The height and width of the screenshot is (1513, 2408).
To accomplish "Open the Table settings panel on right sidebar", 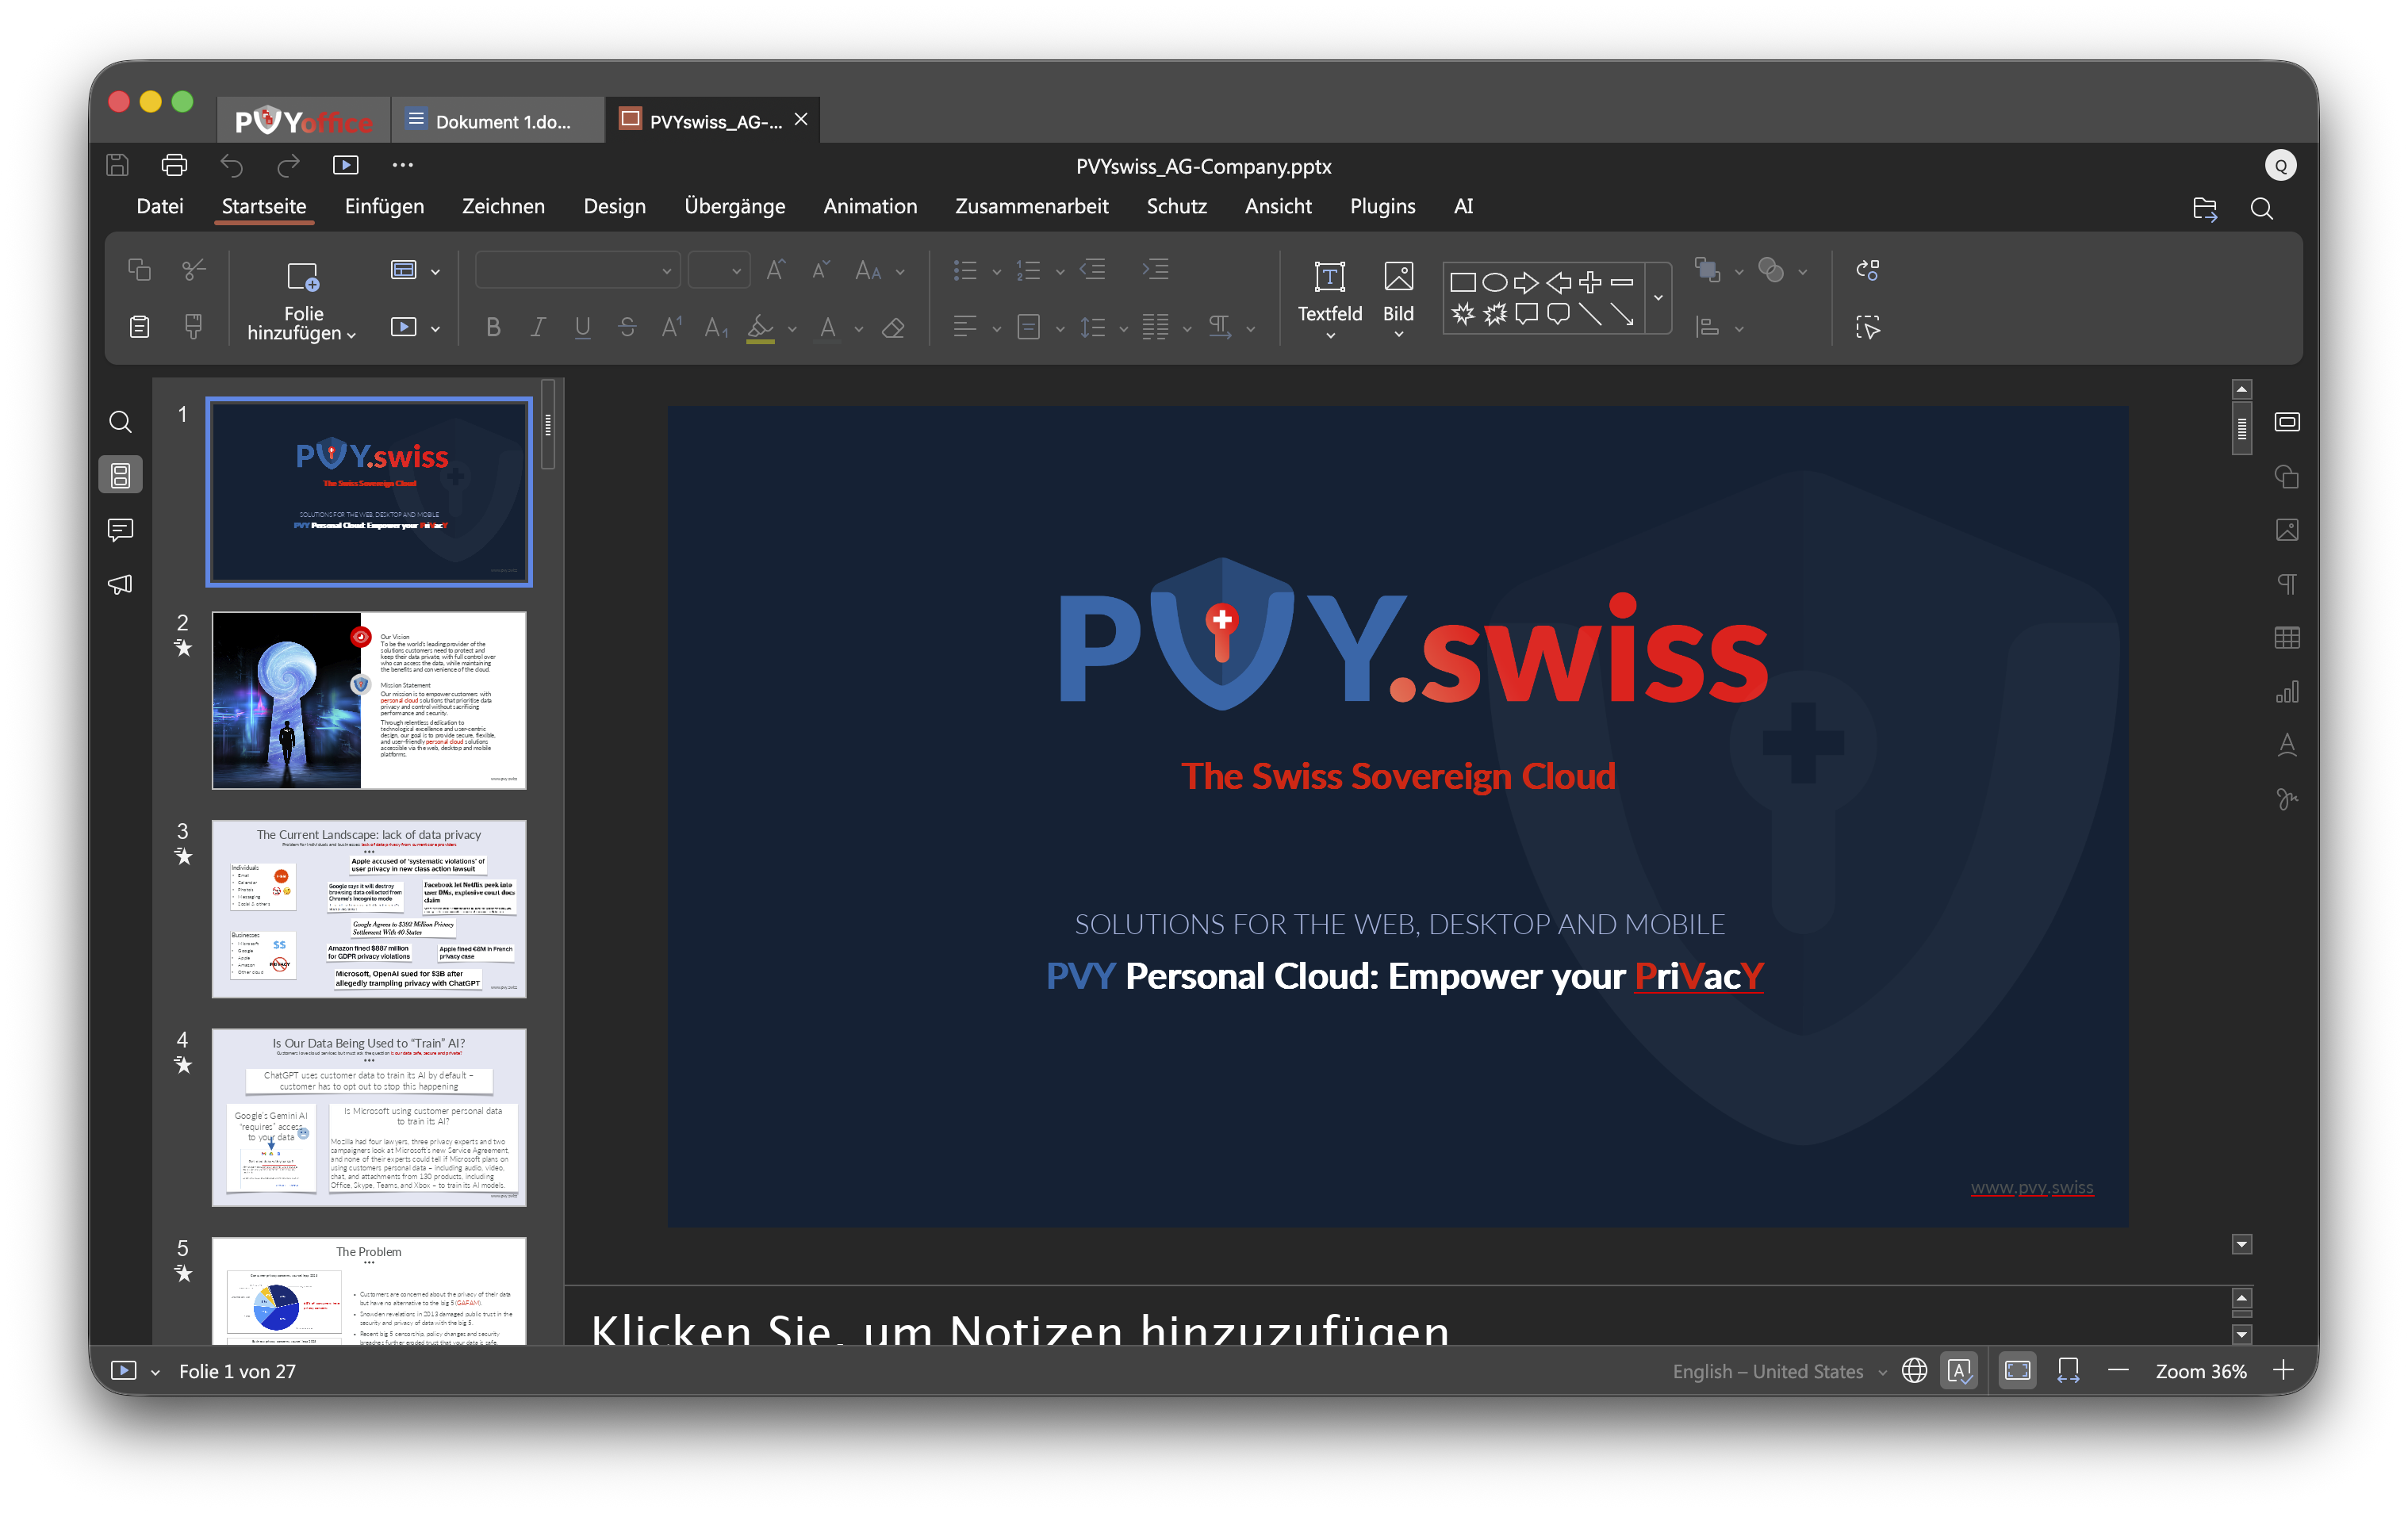I will (2288, 637).
